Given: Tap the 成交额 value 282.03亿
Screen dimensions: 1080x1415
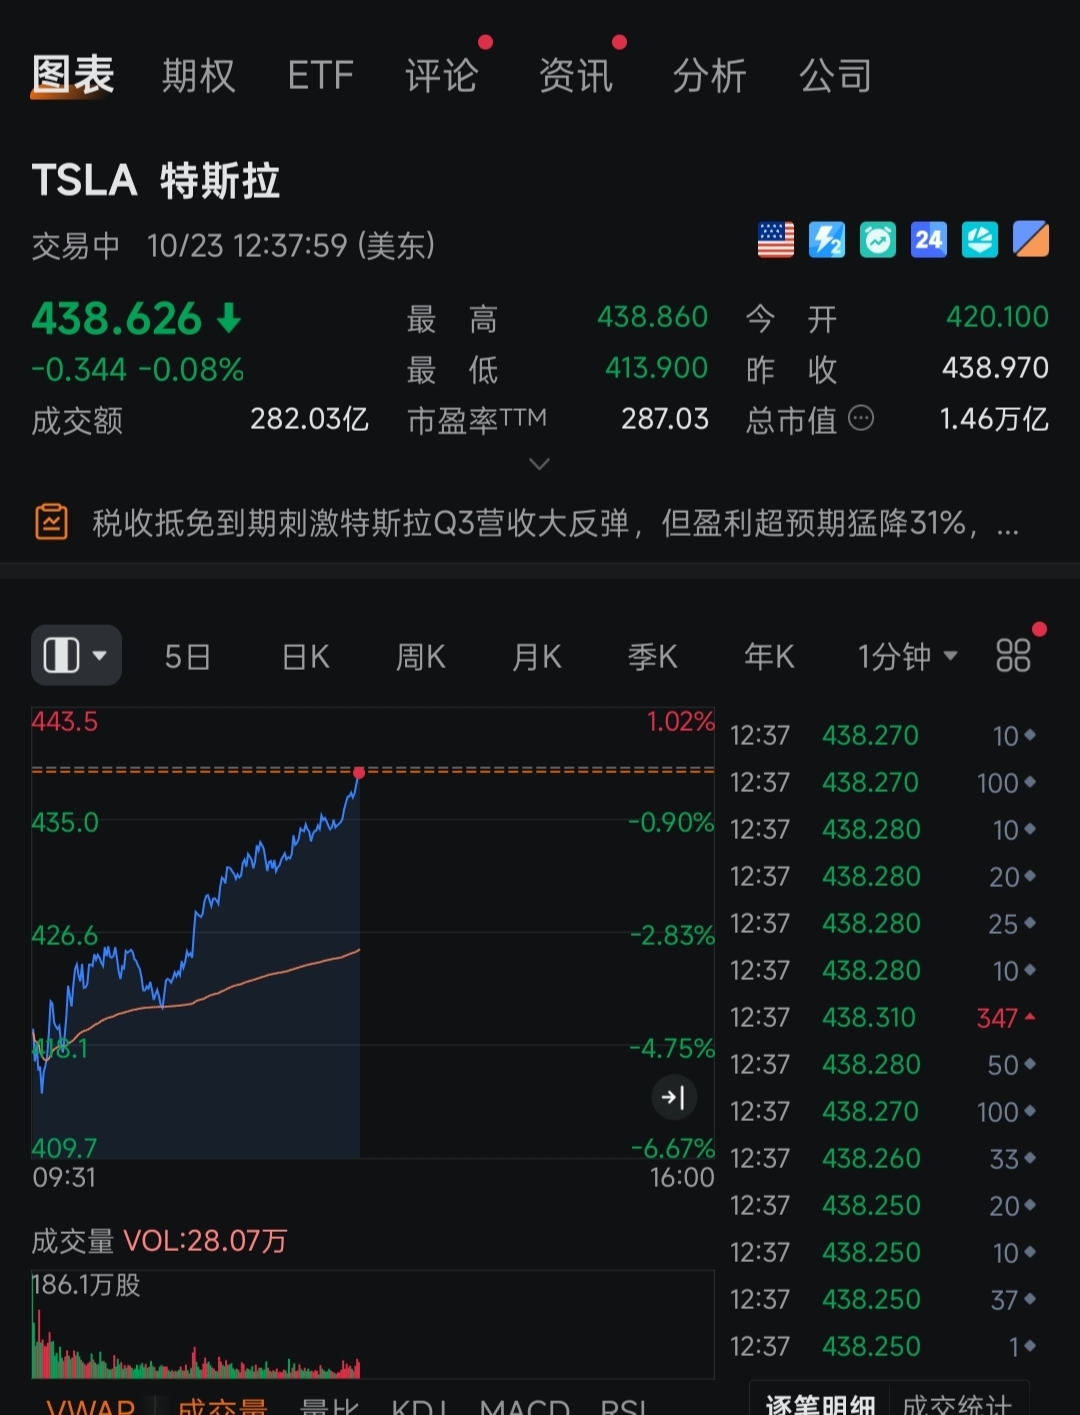Looking at the screenshot, I should click(x=309, y=419).
